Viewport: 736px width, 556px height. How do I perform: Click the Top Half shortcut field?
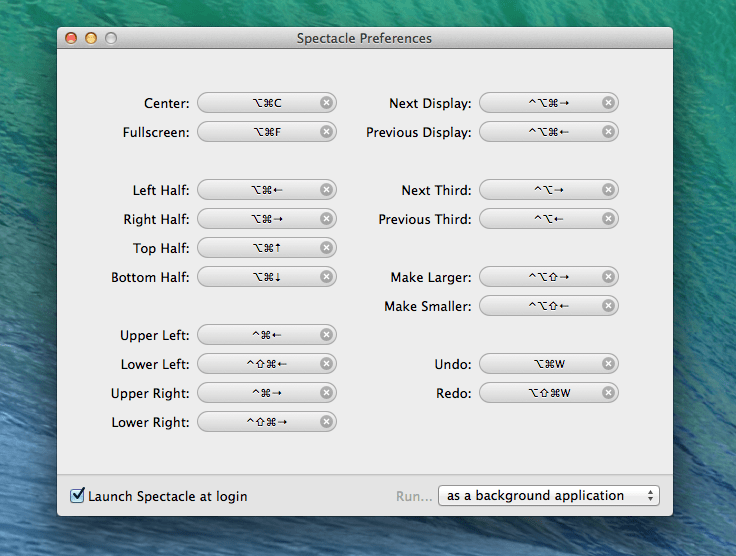click(267, 248)
